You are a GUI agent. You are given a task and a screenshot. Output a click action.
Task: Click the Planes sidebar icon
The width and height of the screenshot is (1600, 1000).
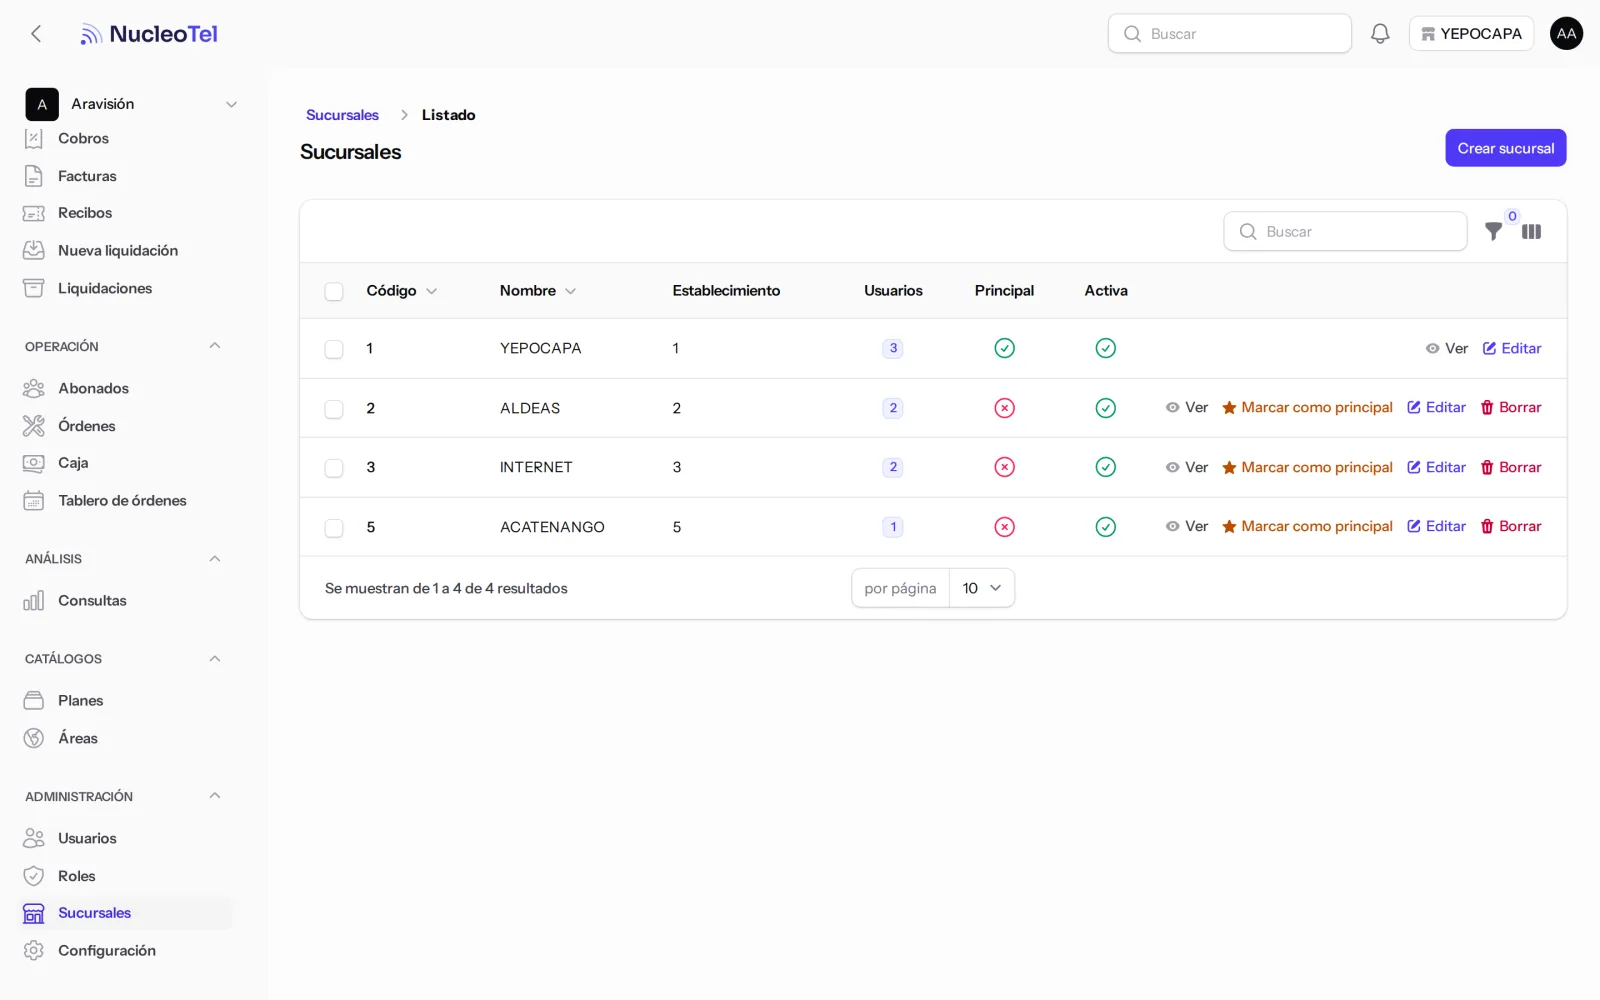pyautogui.click(x=34, y=701)
